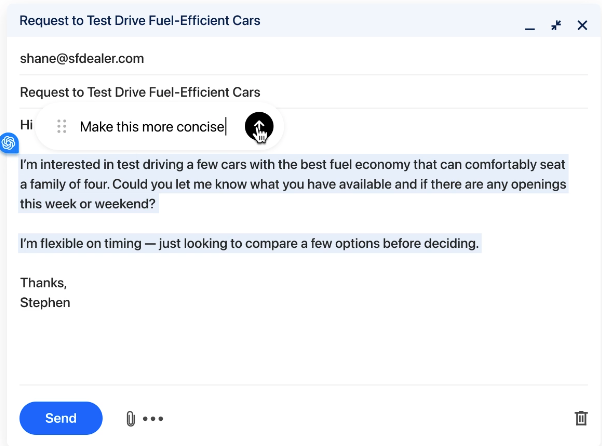Attach a file with the paperclip icon
The image size is (602, 446).
point(130,419)
